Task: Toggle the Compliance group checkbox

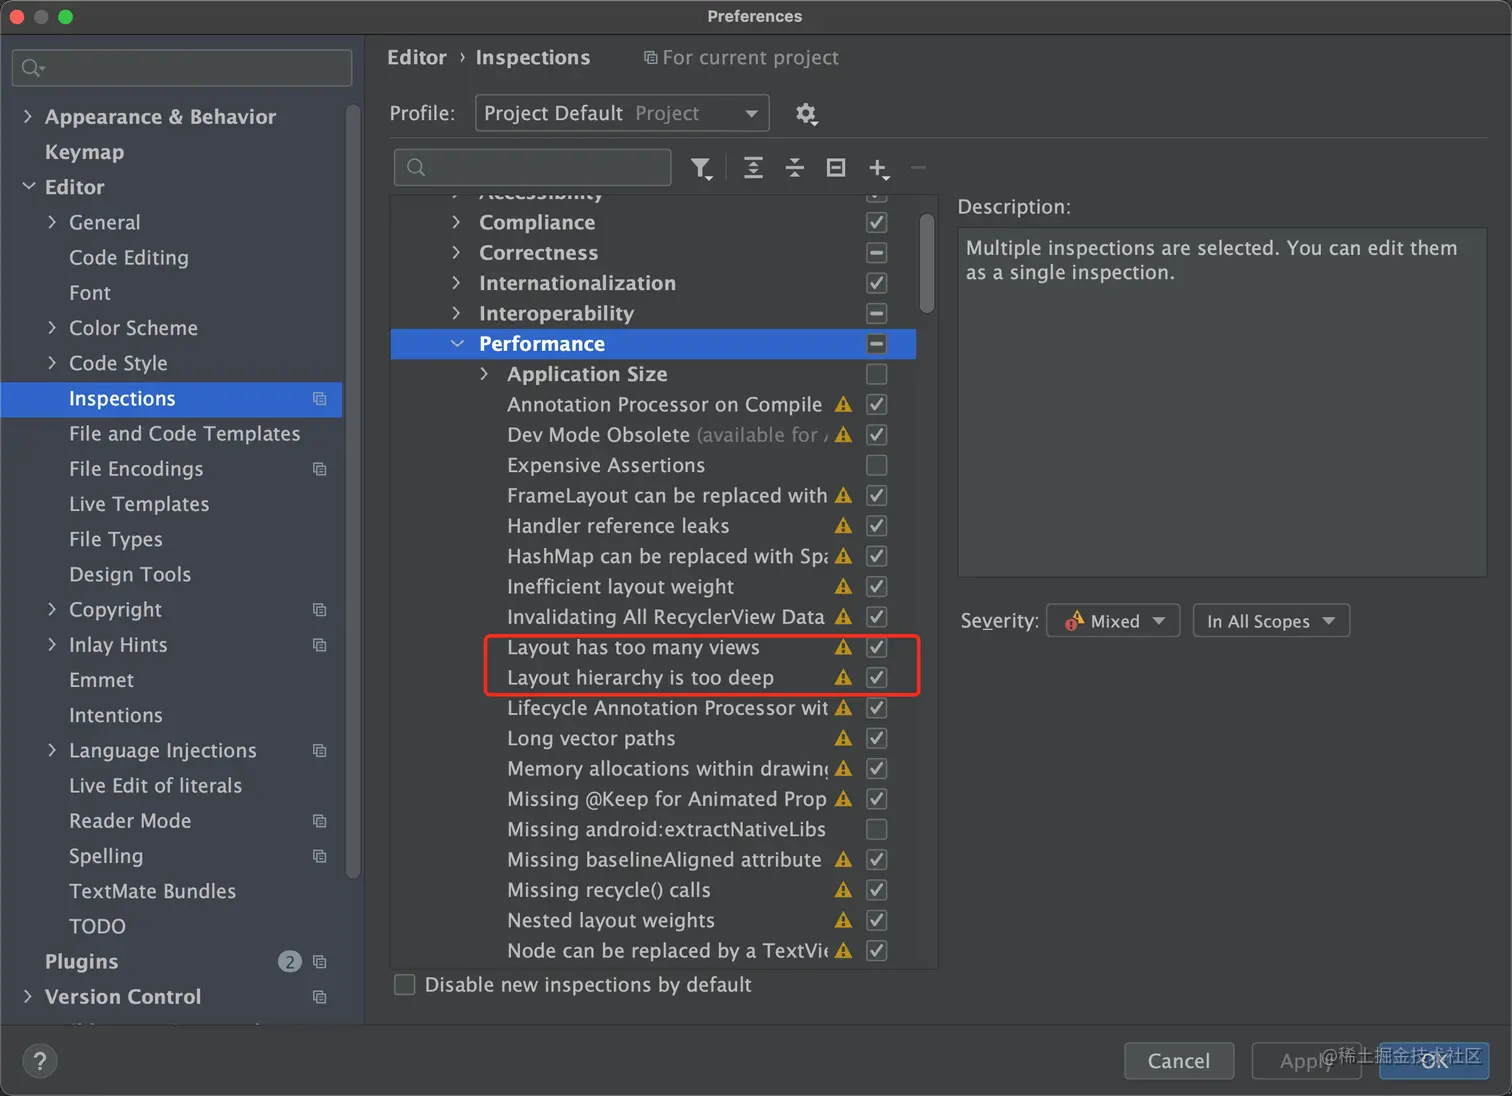Action: [x=877, y=223]
